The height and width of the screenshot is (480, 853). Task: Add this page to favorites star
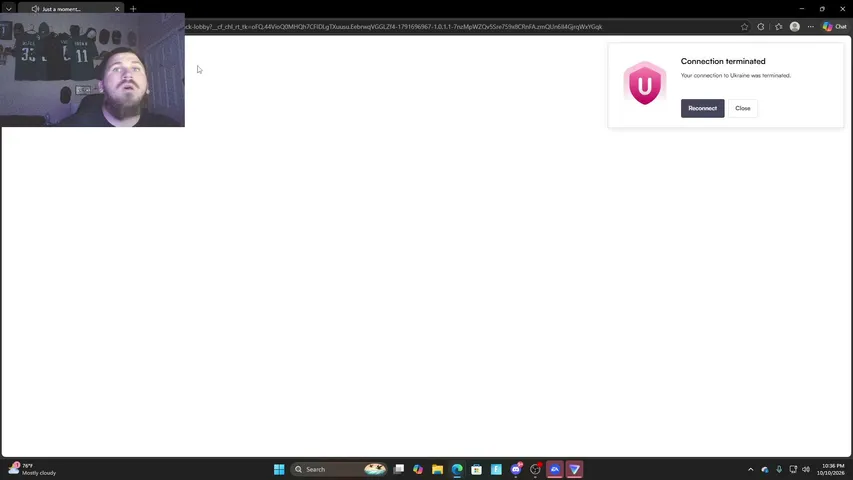point(744,27)
